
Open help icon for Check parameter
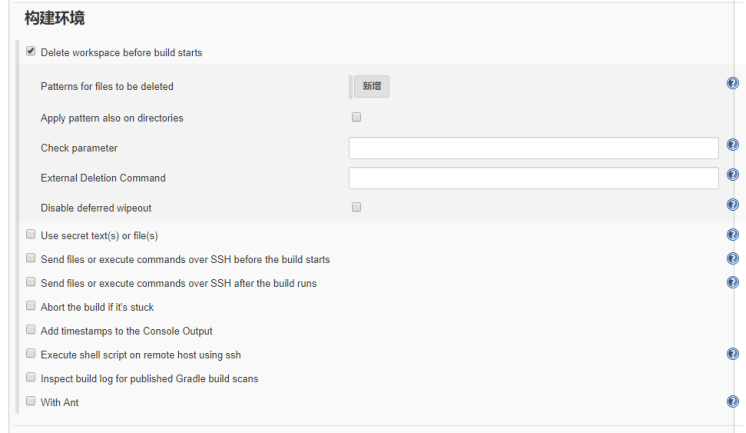[x=733, y=146]
